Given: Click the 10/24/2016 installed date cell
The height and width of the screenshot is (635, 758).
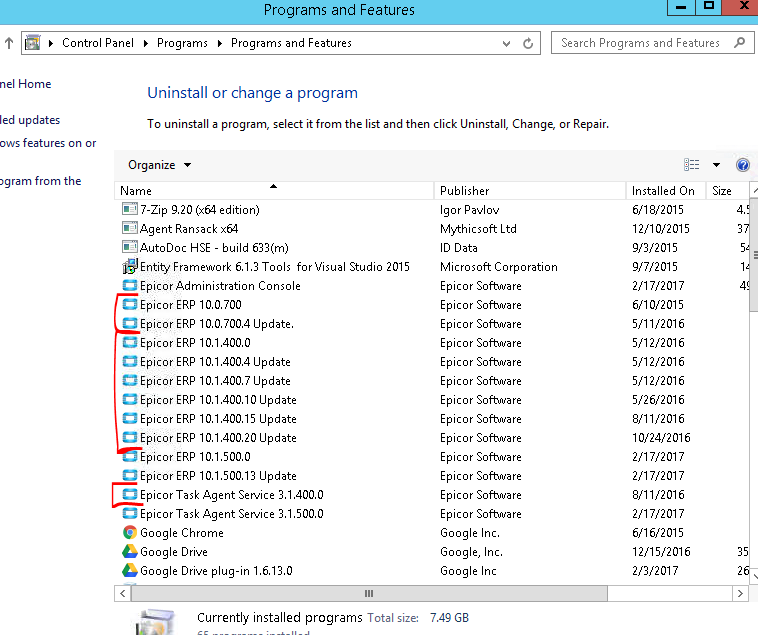Looking at the screenshot, I should 661,438.
